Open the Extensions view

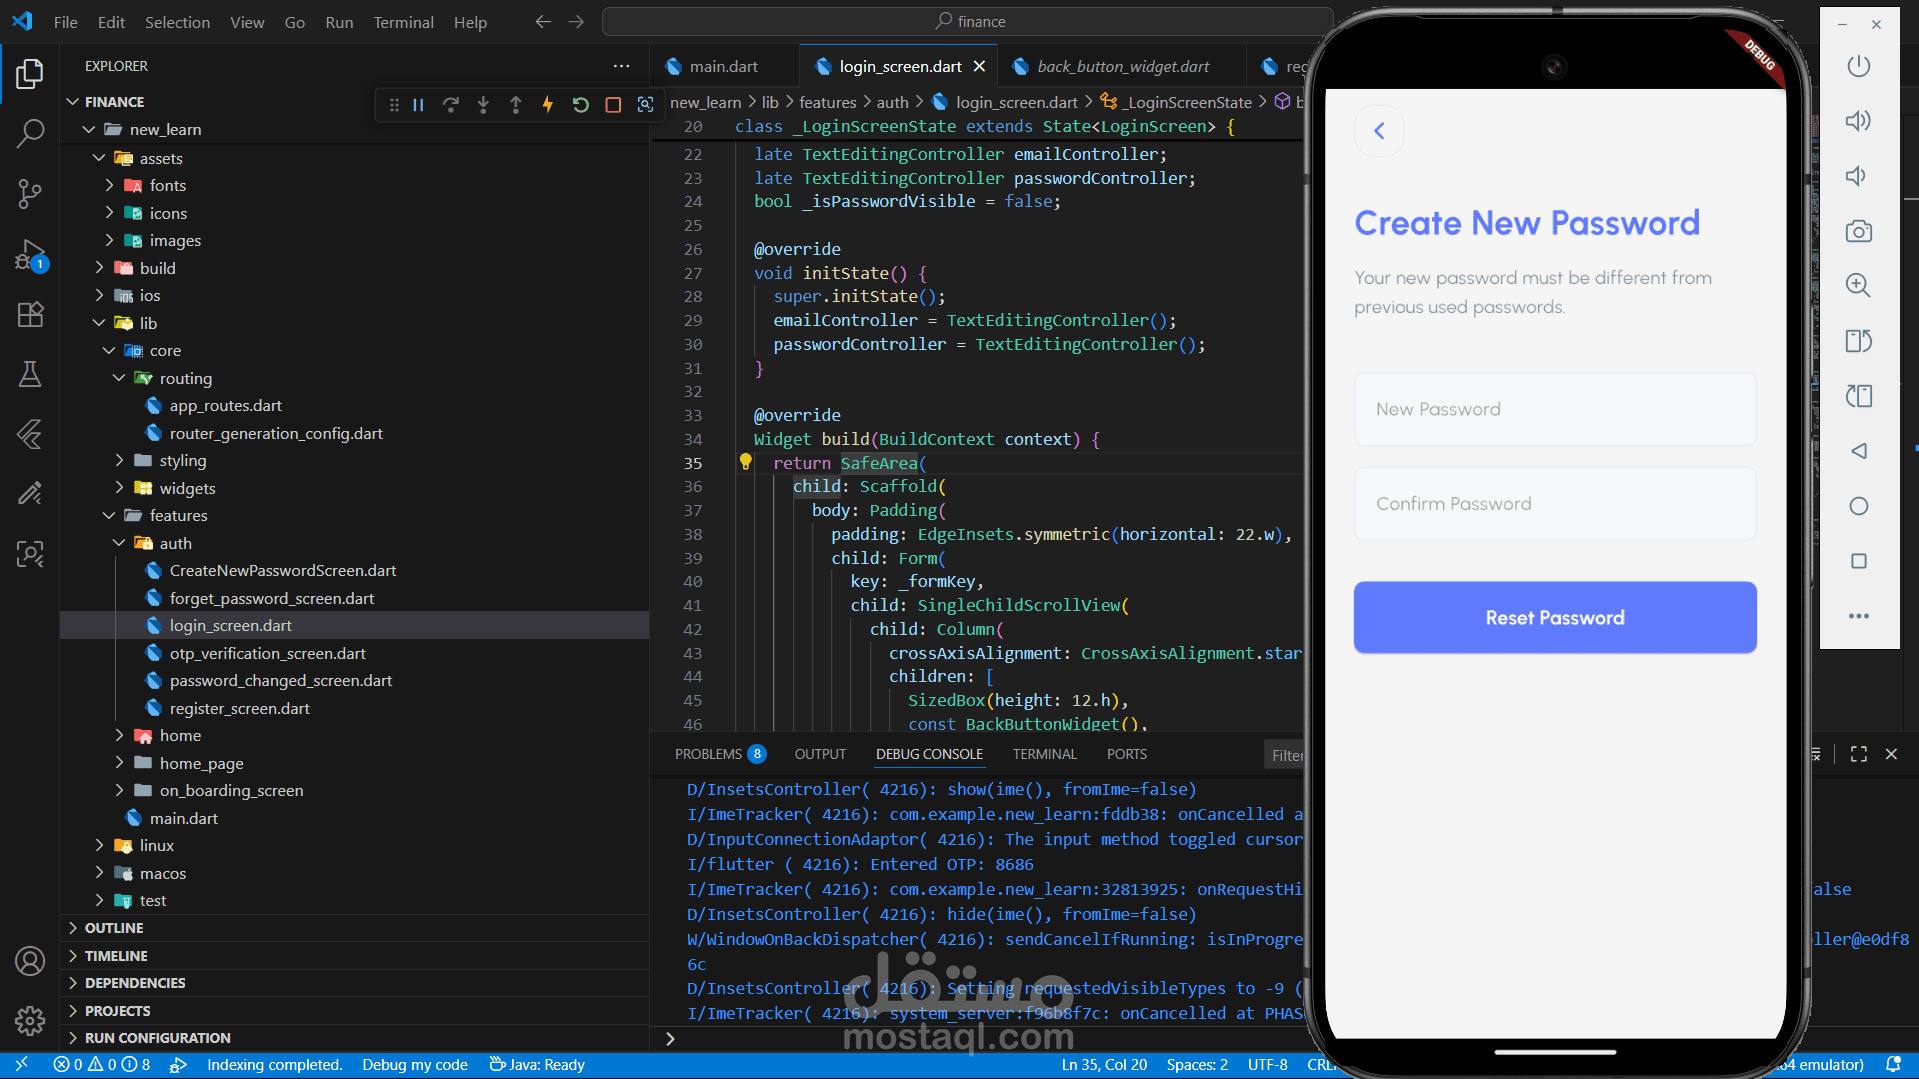(30, 314)
